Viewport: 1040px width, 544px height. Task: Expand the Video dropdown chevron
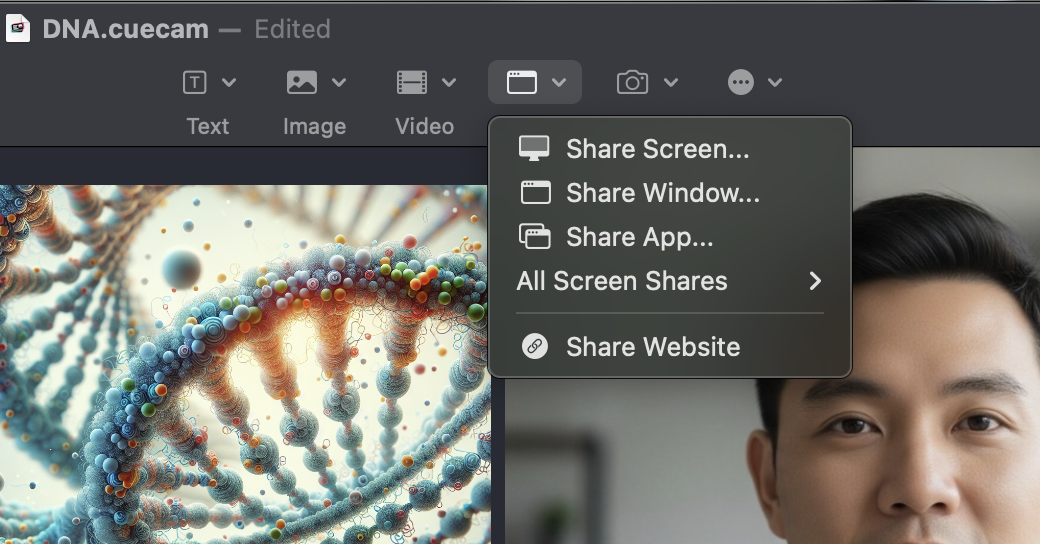tap(449, 82)
